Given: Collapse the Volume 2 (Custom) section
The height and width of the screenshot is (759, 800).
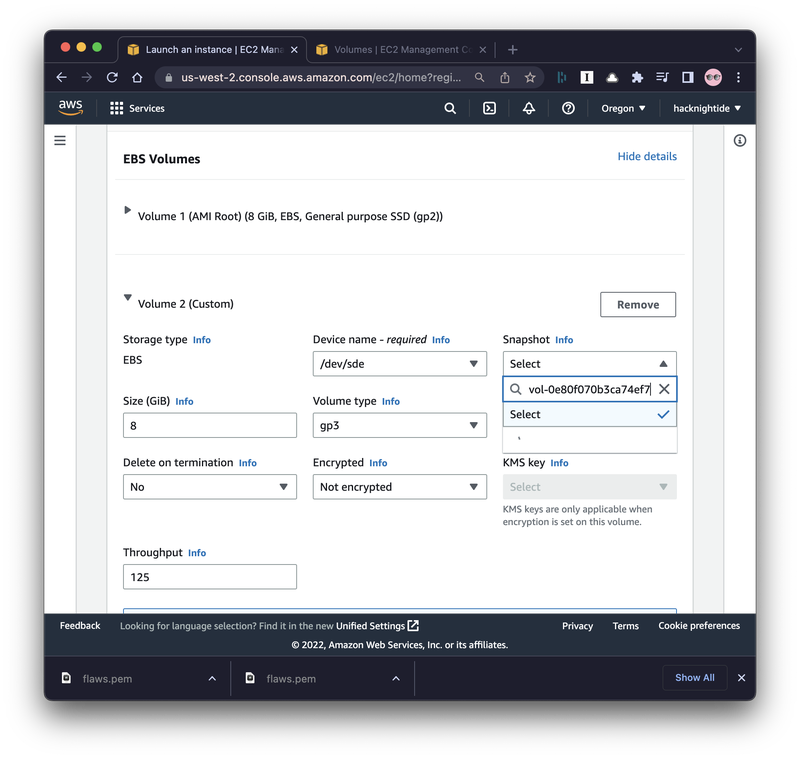Looking at the screenshot, I should 128,297.
